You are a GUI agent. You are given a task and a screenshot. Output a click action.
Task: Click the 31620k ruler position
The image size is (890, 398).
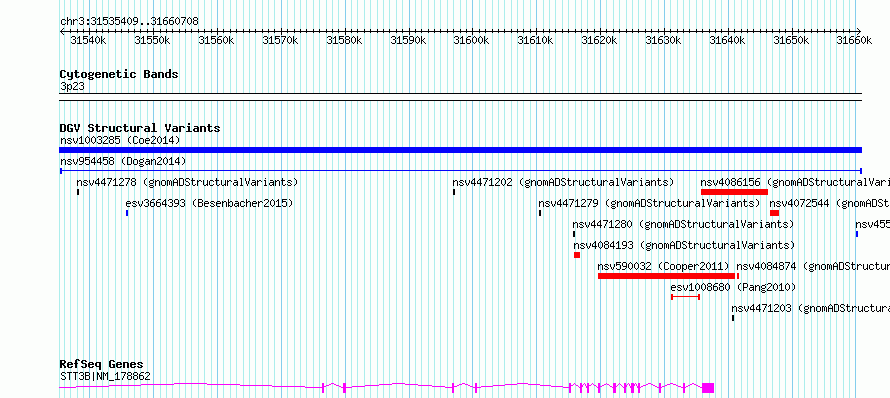600,40
